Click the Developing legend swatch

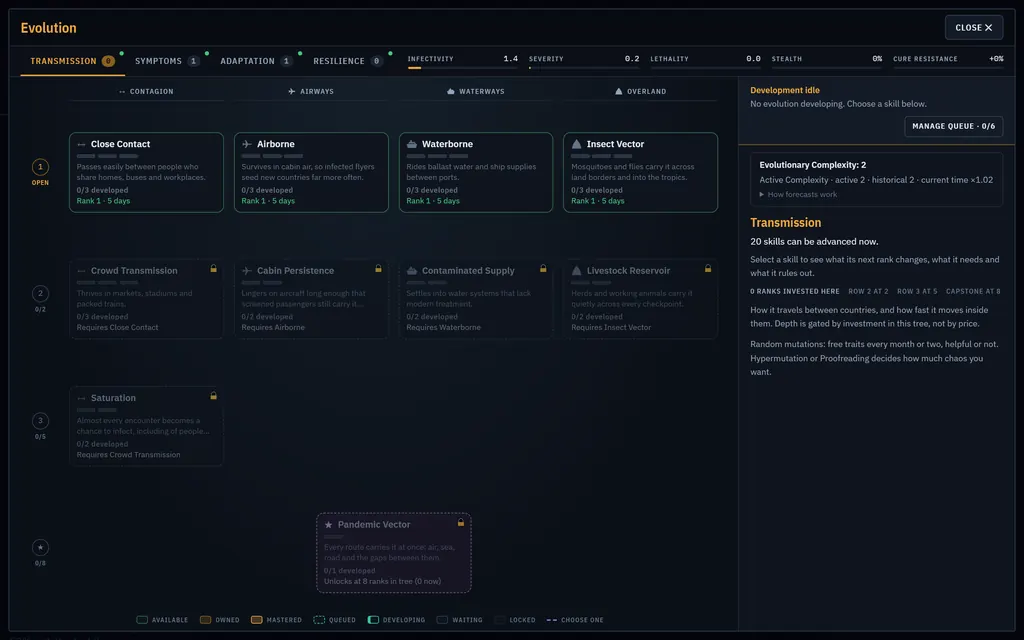pyautogui.click(x=373, y=620)
